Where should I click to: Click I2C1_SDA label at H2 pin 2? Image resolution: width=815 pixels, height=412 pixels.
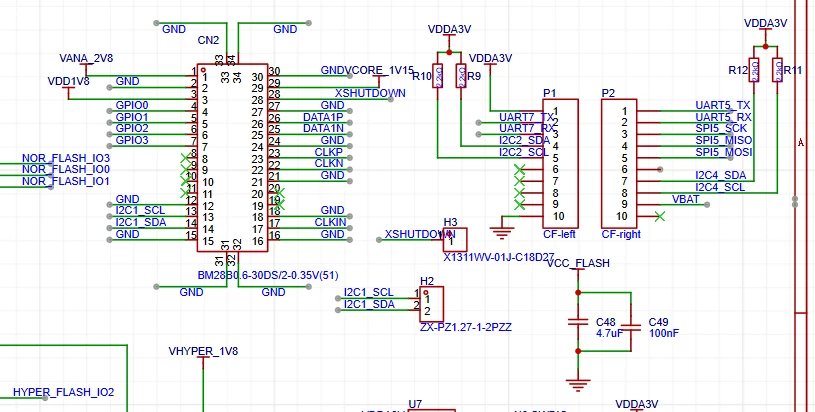(369, 304)
